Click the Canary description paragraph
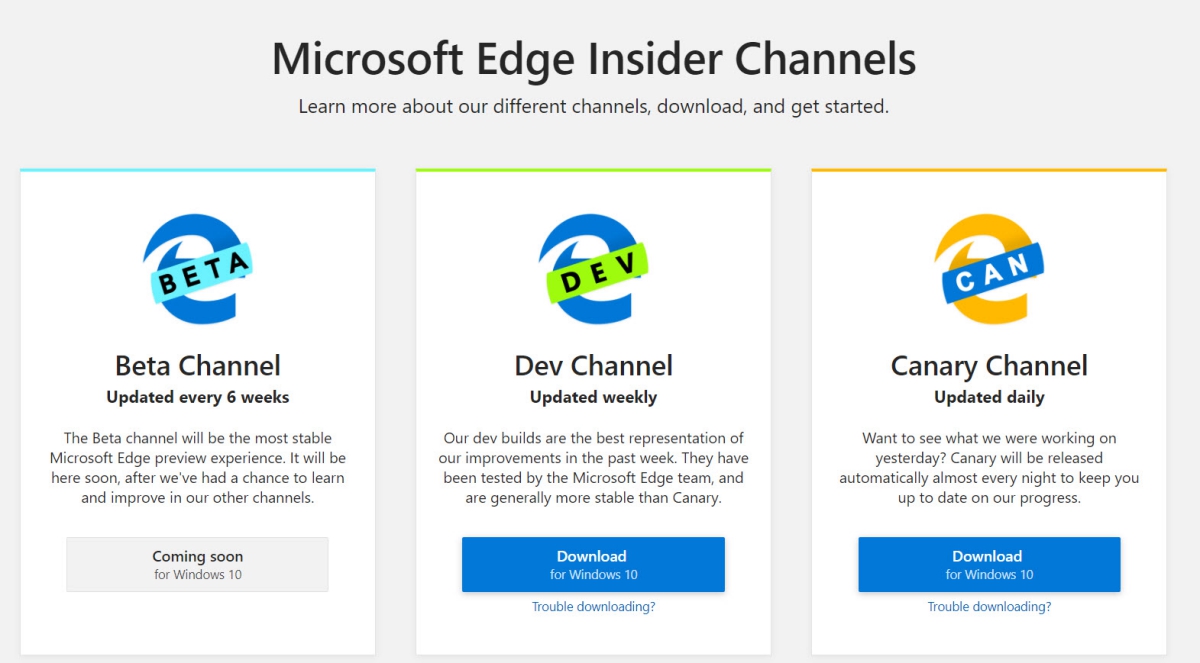Screen dimensions: 1200x663 pyautogui.click(x=988, y=467)
